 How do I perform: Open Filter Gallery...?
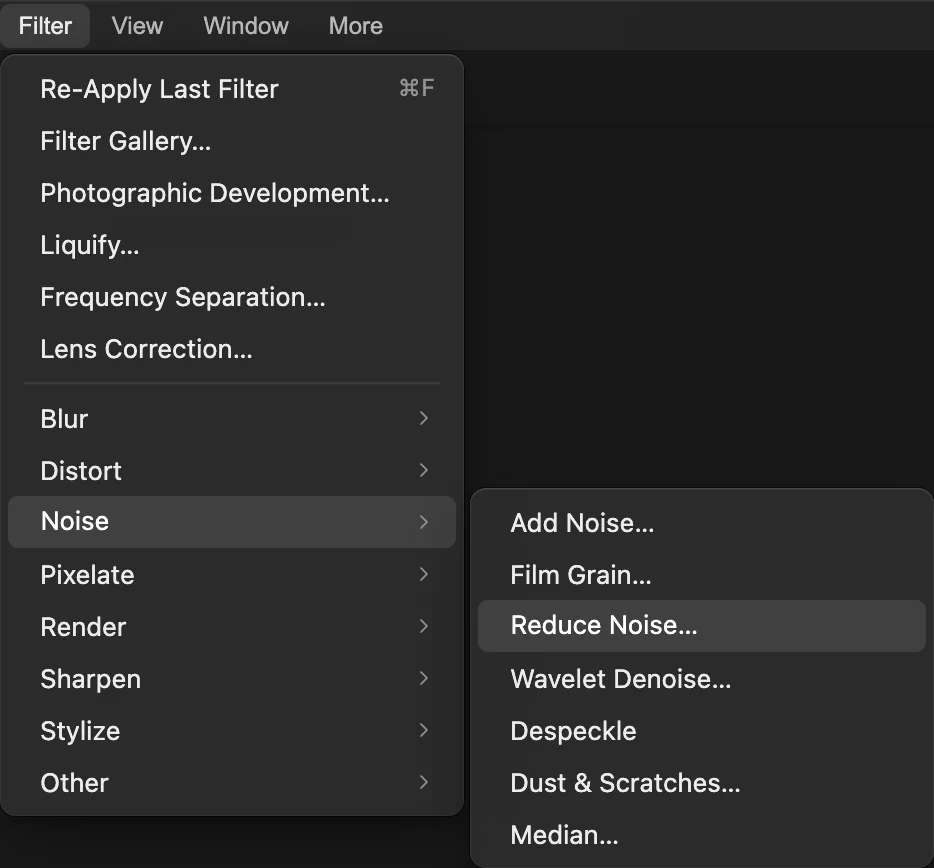point(232,141)
